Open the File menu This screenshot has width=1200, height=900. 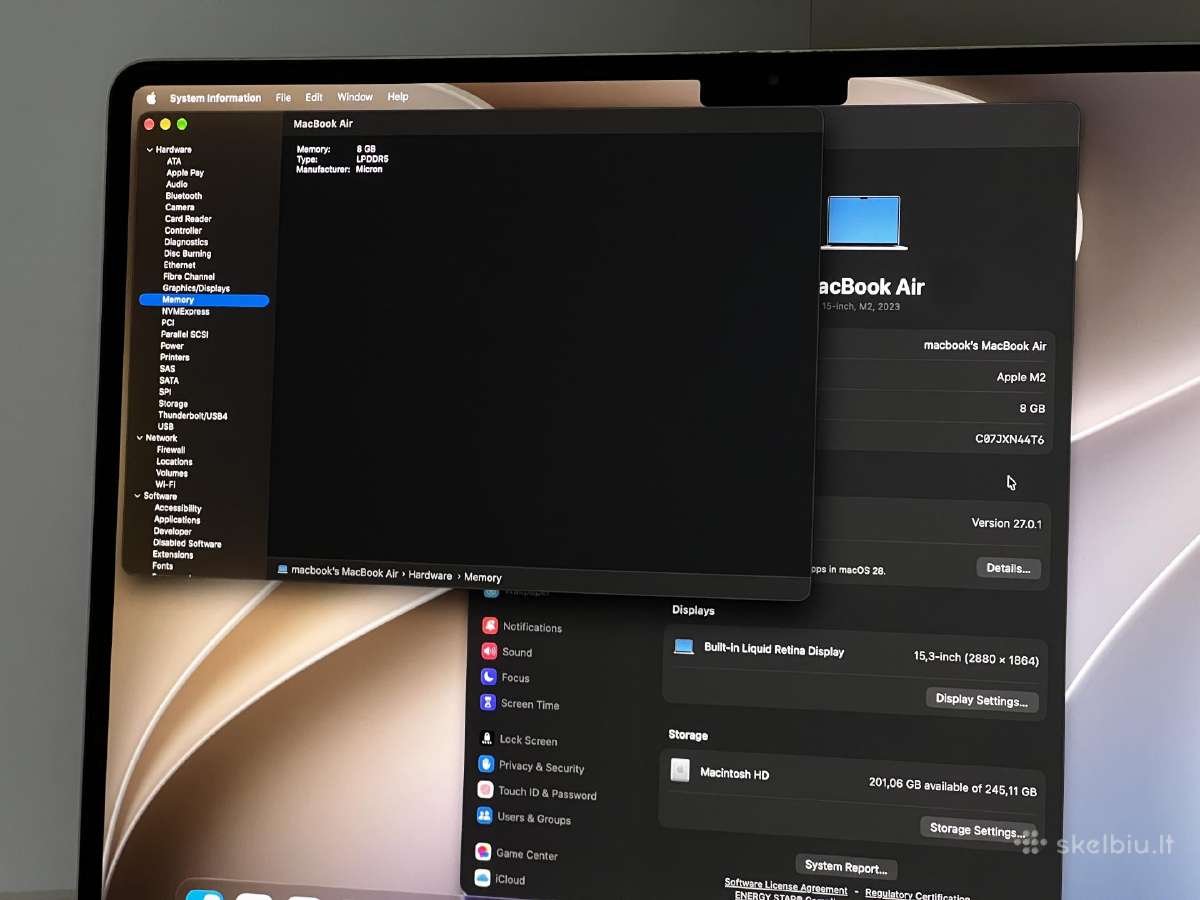[x=283, y=98]
